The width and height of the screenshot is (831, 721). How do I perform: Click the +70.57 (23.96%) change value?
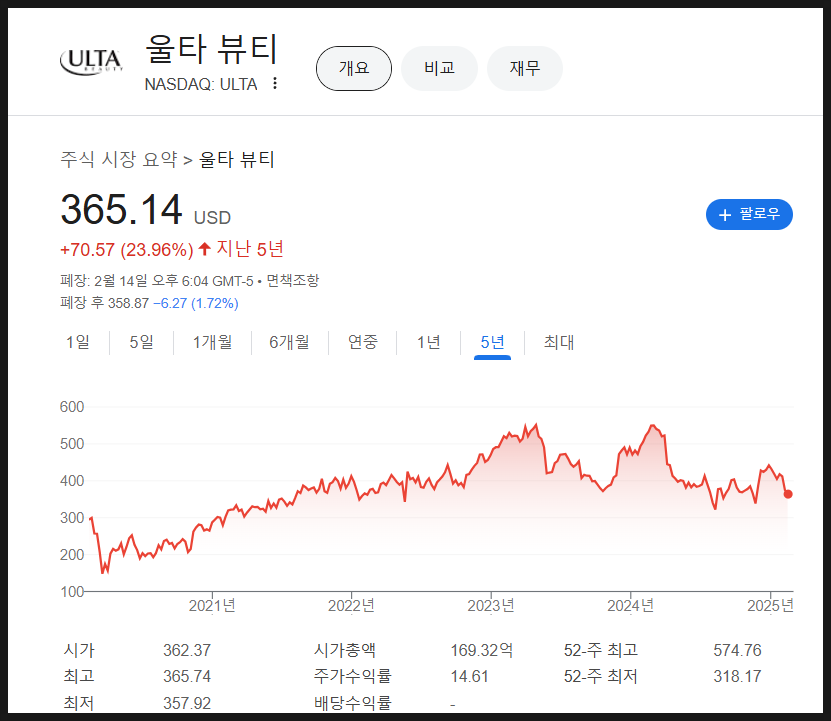pyautogui.click(x=127, y=250)
